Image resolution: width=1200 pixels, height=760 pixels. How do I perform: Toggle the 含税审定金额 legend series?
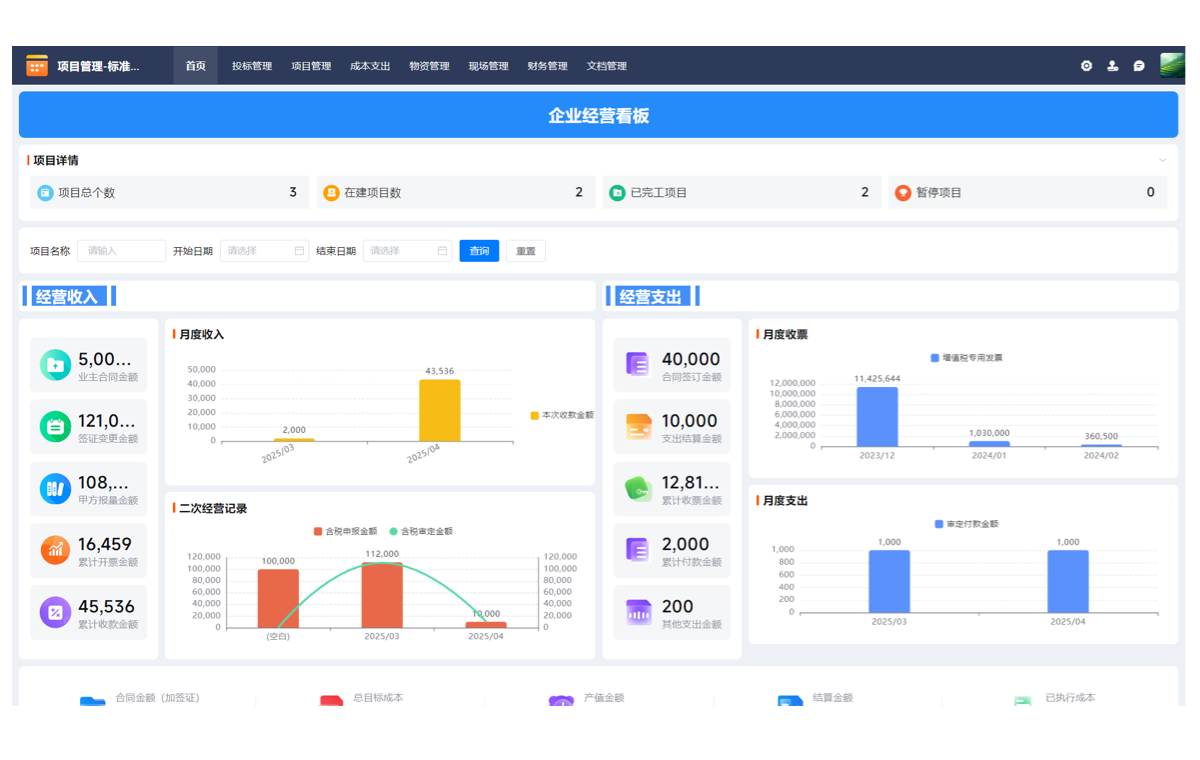tap(420, 531)
